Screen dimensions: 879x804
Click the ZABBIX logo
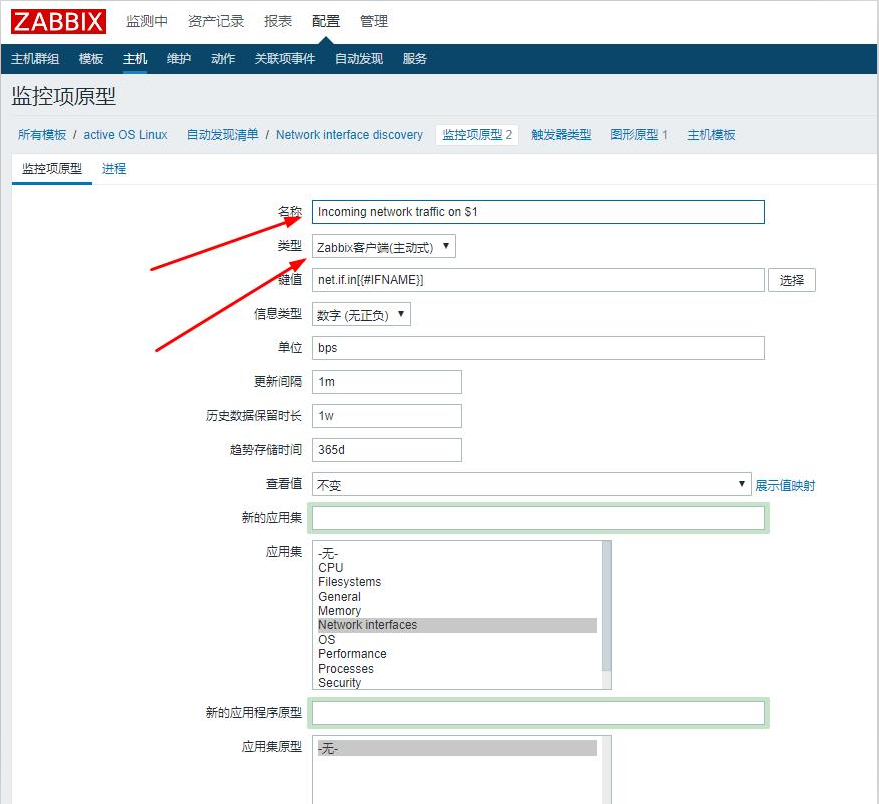pyautogui.click(x=58, y=21)
